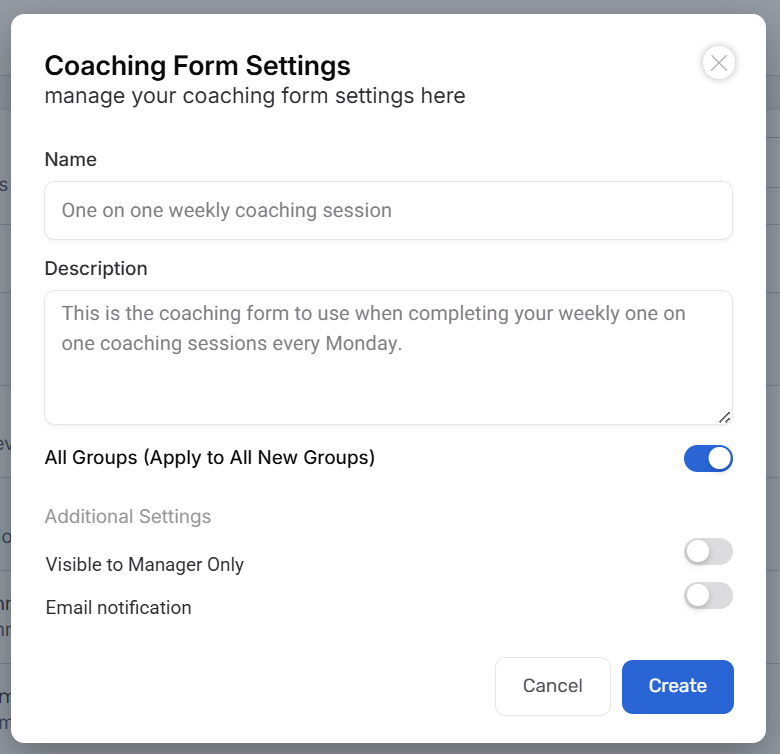Screen dimensions: 780x754
Task: Click the Name field label
Action: [x=71, y=159]
